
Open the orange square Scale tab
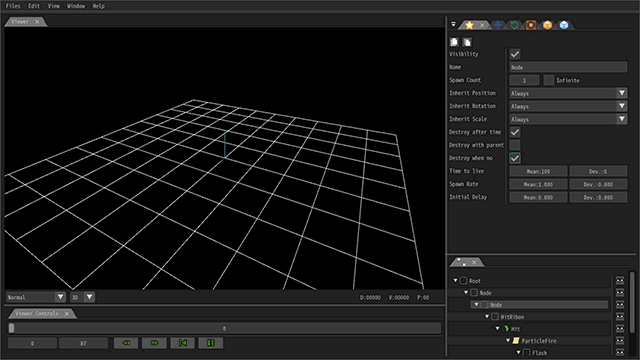pos(531,25)
